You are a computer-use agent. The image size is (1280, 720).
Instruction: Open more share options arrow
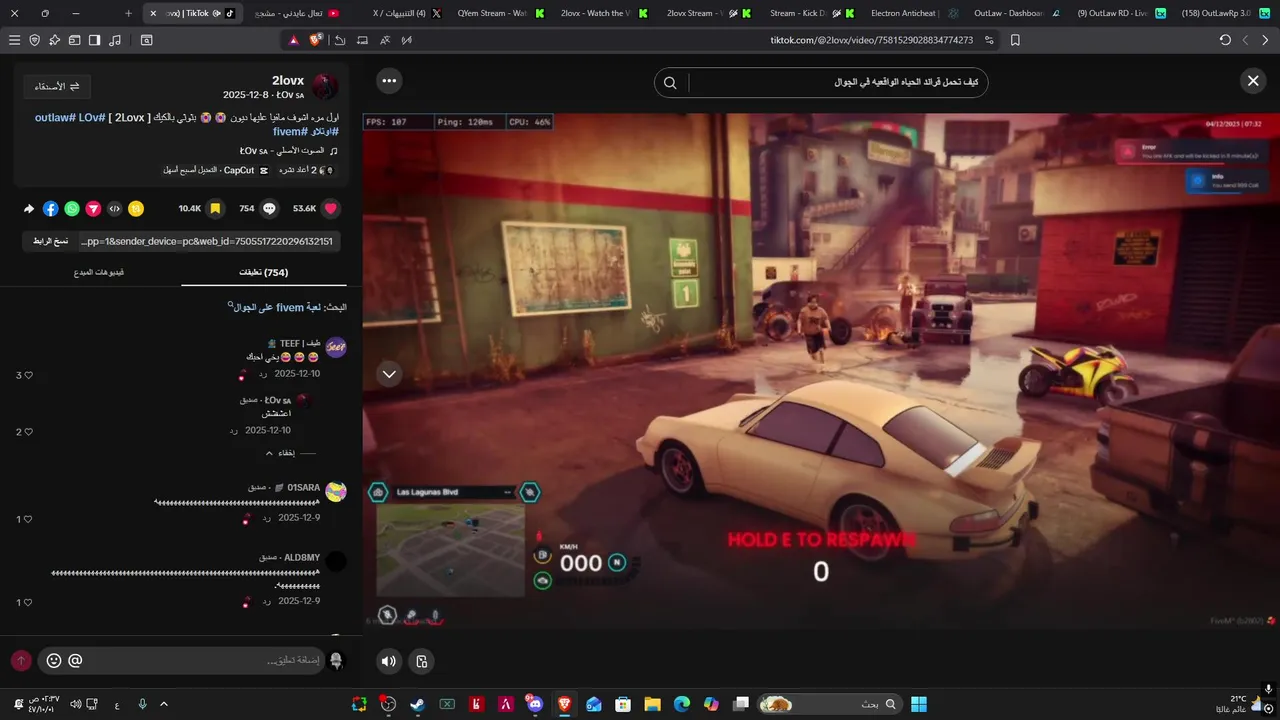tap(29, 208)
